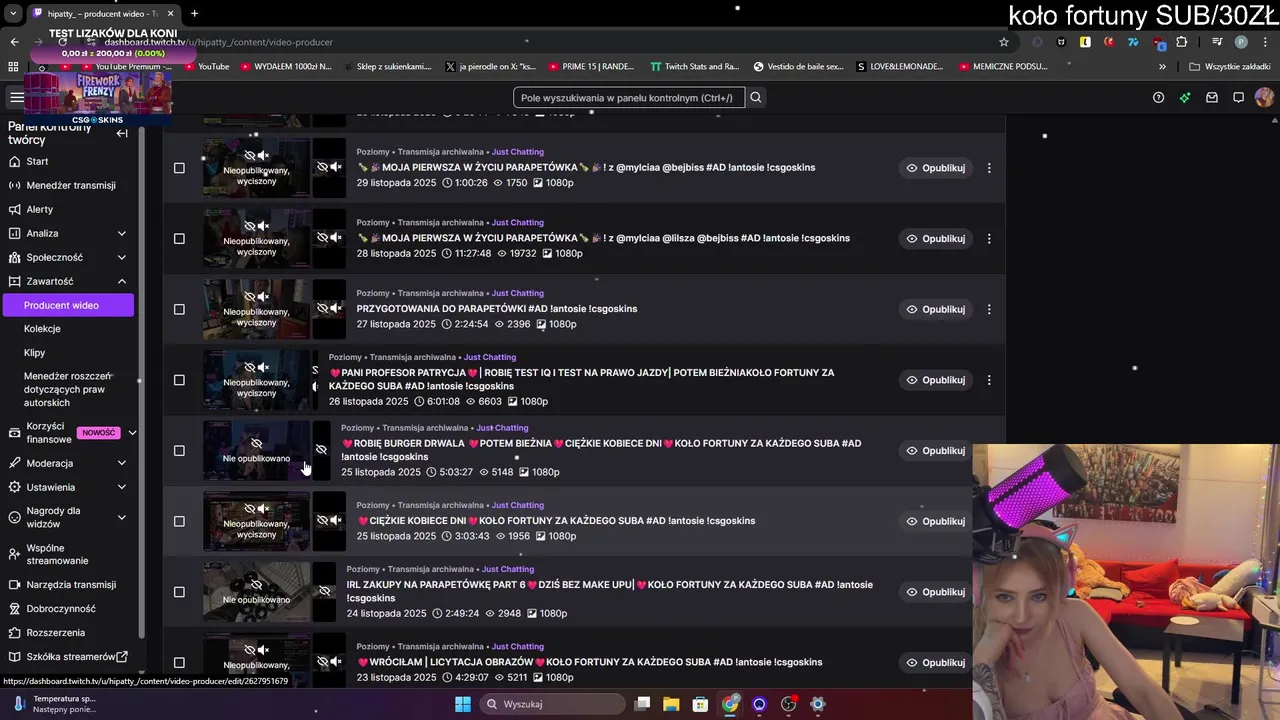Click the green sparkle icon in top bar
This screenshot has height=720, width=1280.
pyautogui.click(x=1185, y=98)
